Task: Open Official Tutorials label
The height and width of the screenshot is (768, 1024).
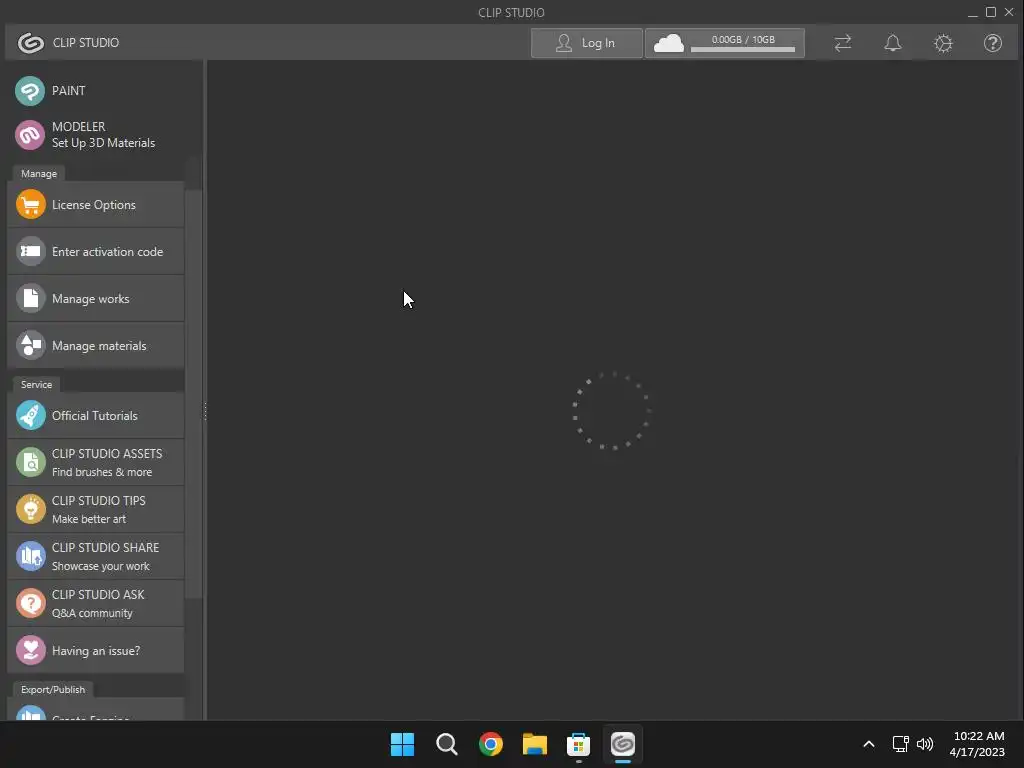Action: tap(95, 416)
